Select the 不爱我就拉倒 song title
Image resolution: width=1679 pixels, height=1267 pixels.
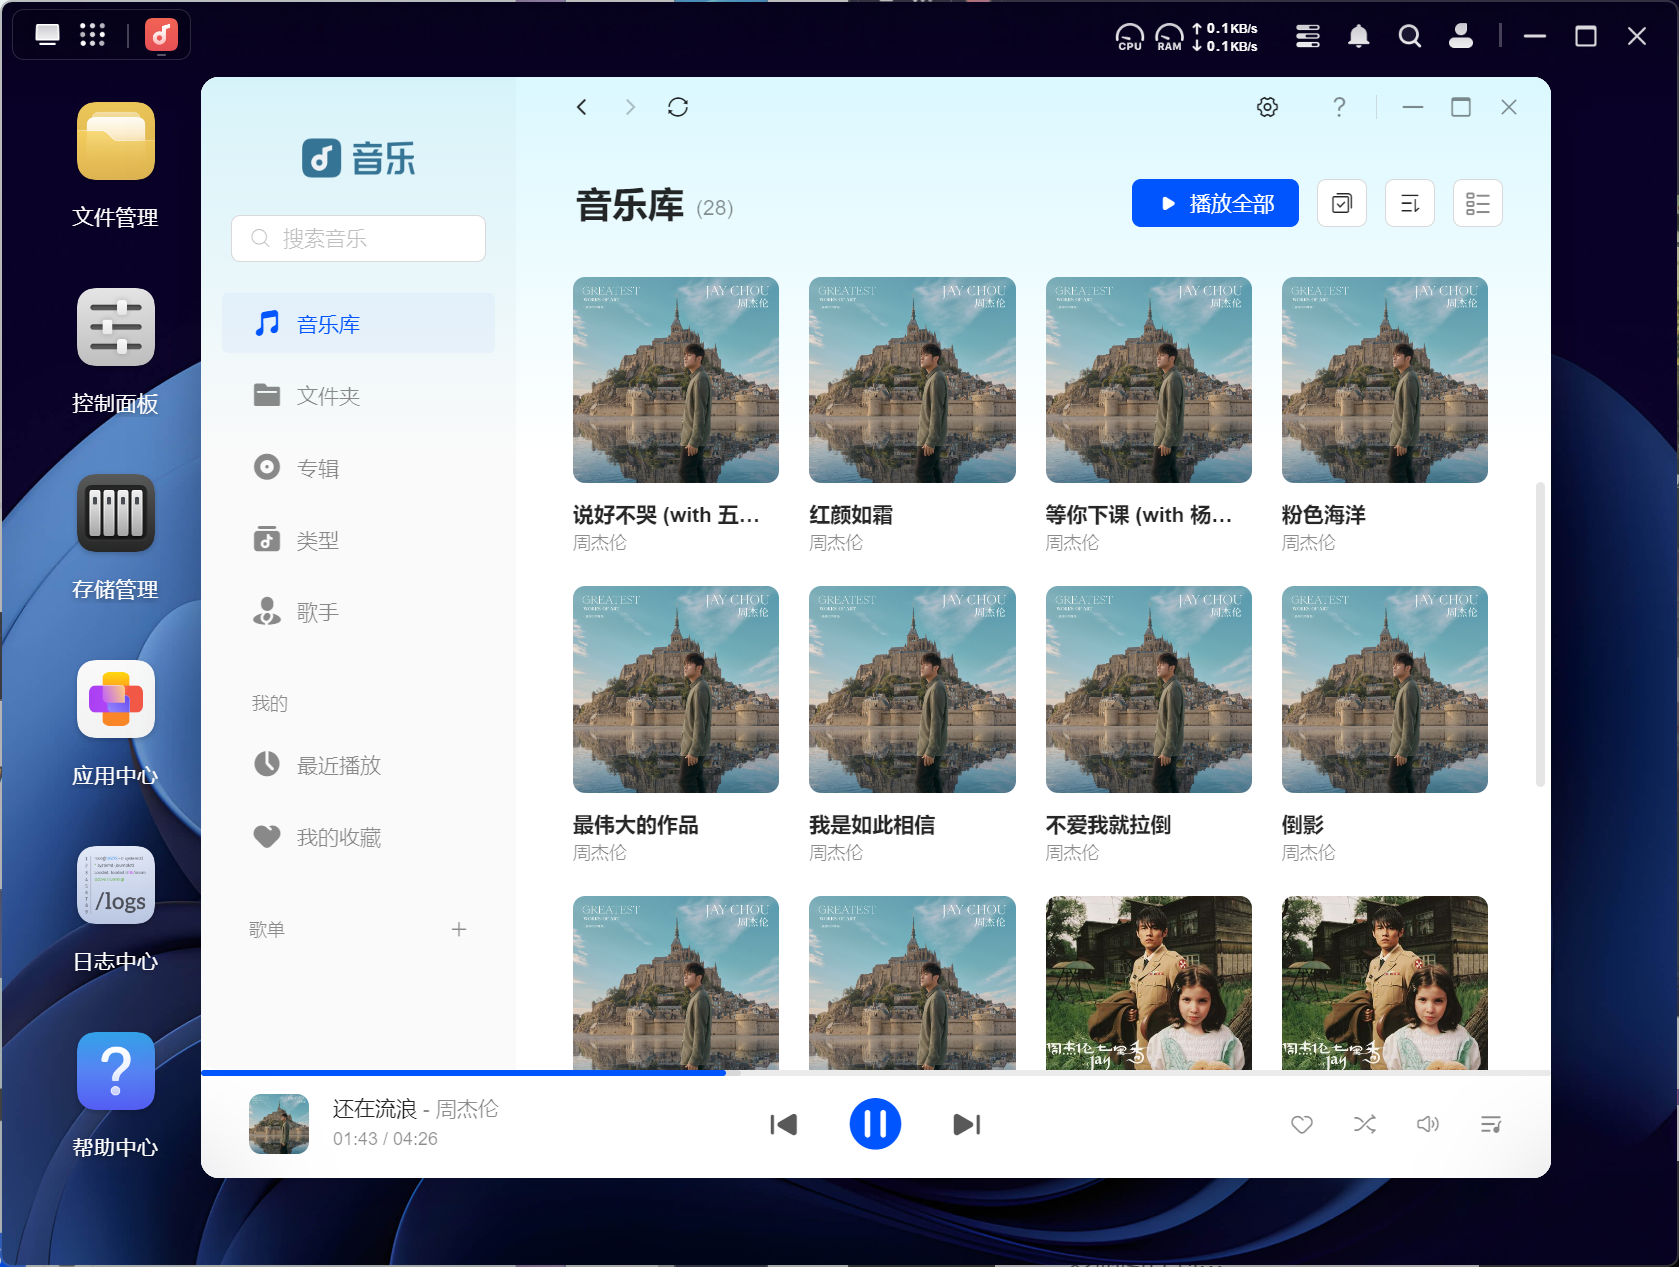[x=1108, y=825]
